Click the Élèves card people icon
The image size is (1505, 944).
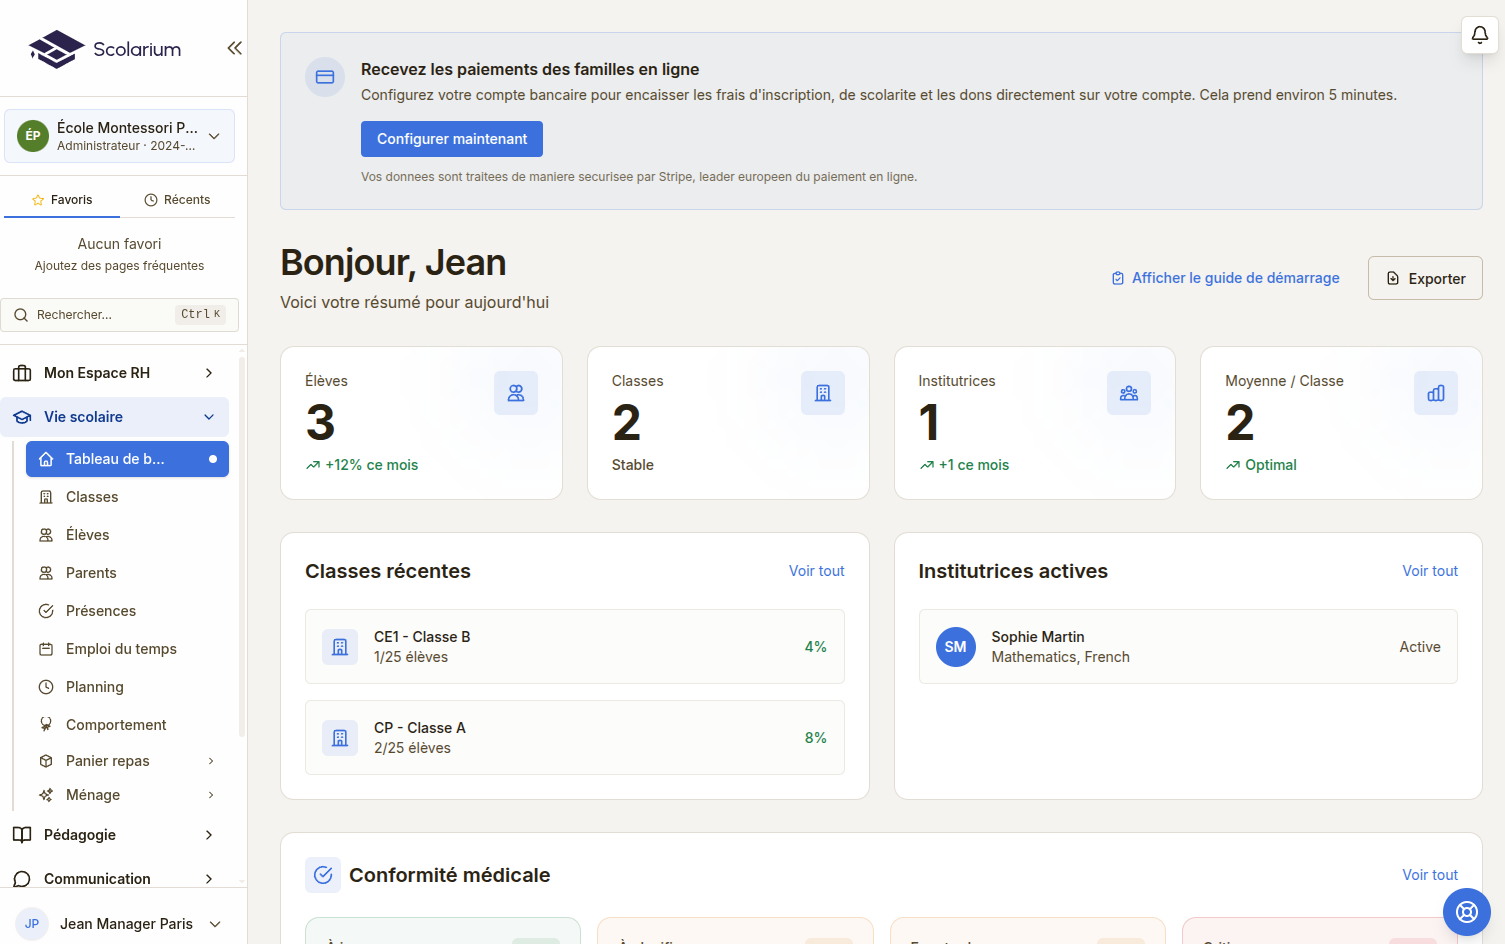pos(516,393)
